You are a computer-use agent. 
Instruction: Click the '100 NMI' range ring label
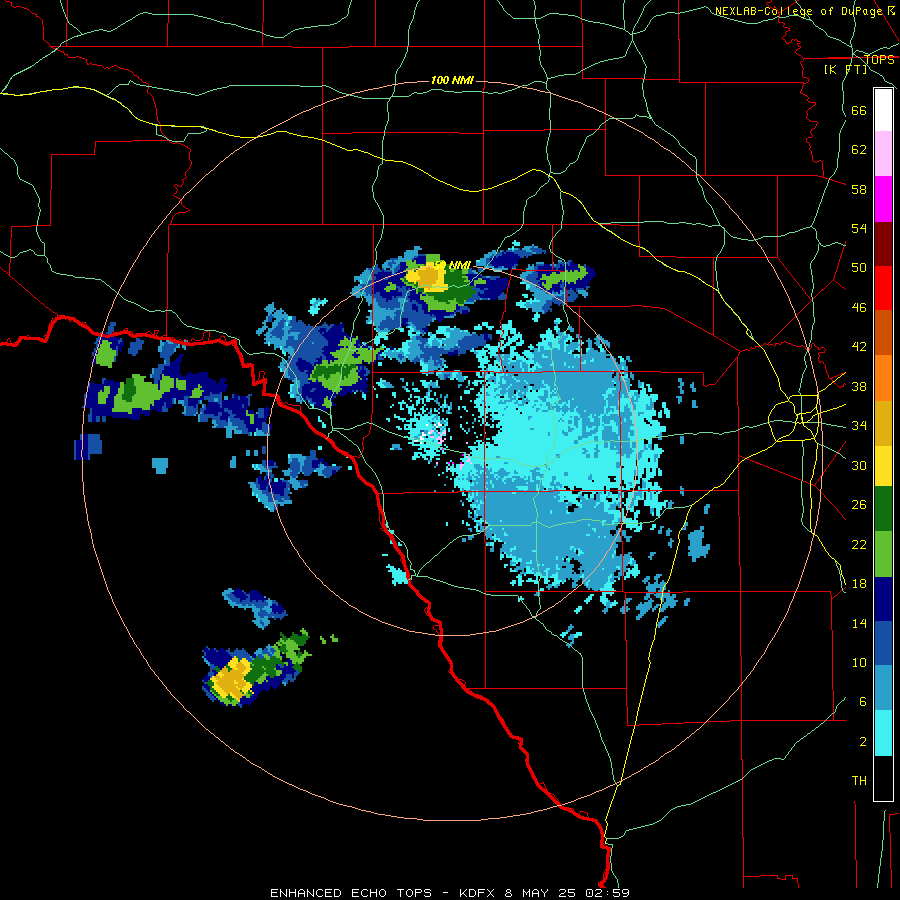coord(452,80)
